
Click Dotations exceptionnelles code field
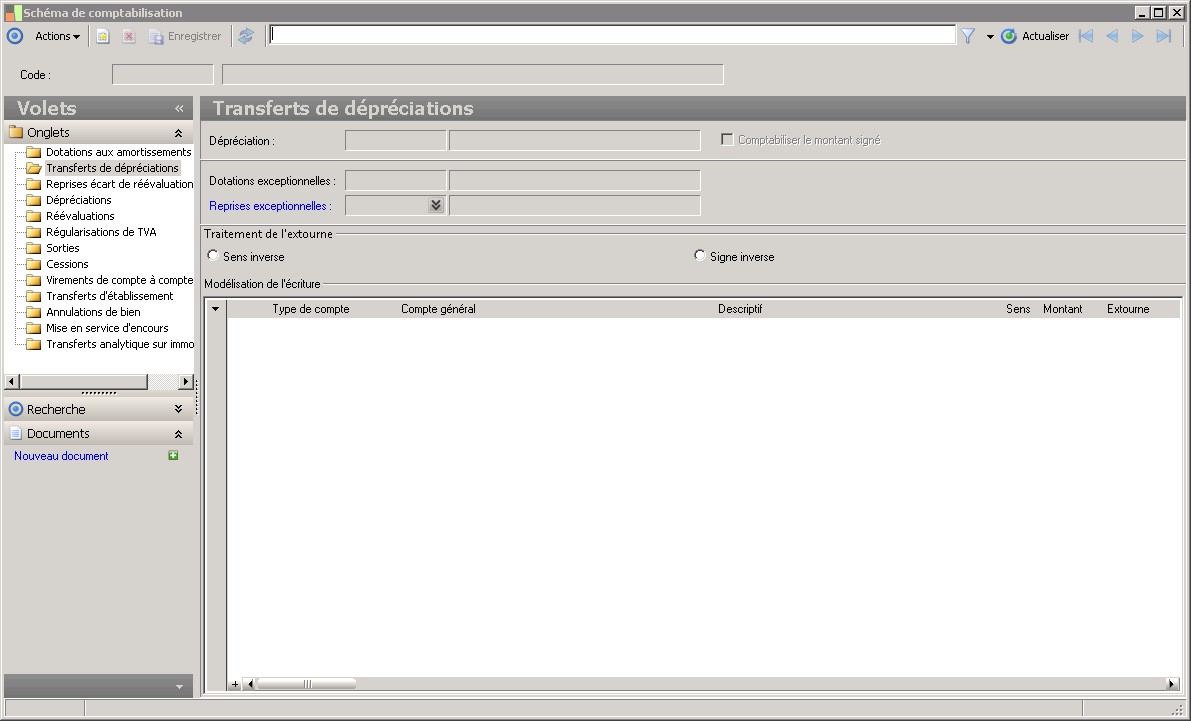pos(396,181)
